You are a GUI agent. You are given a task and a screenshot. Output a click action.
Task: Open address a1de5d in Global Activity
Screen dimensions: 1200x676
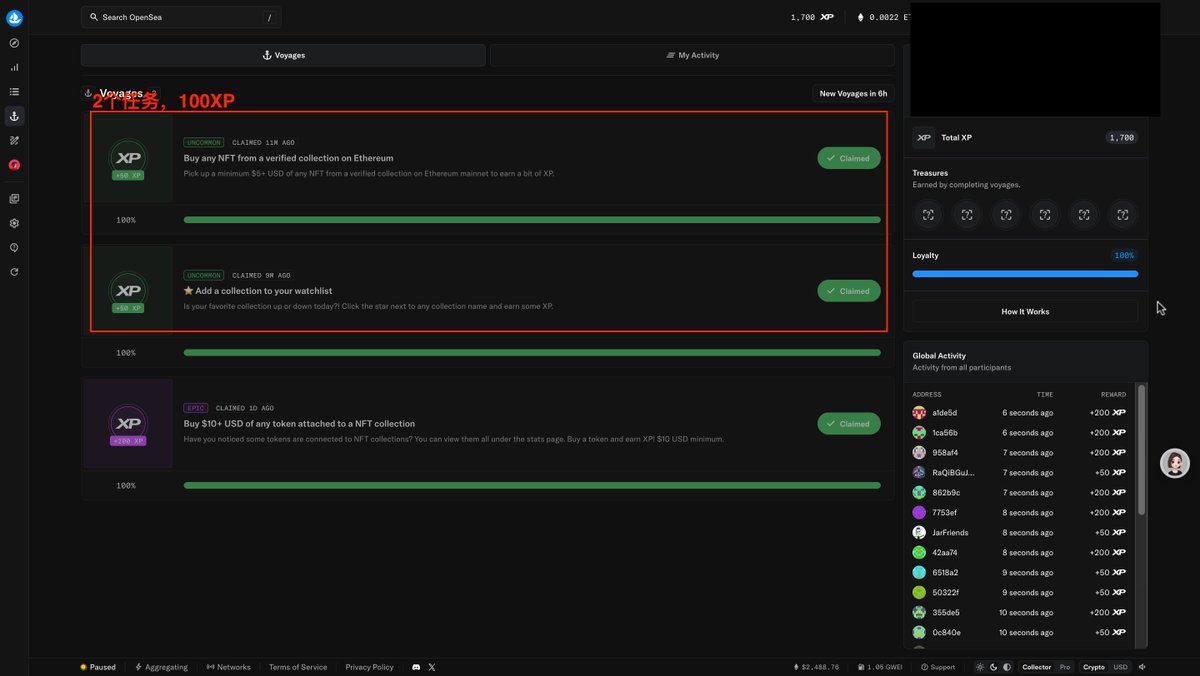(944, 413)
